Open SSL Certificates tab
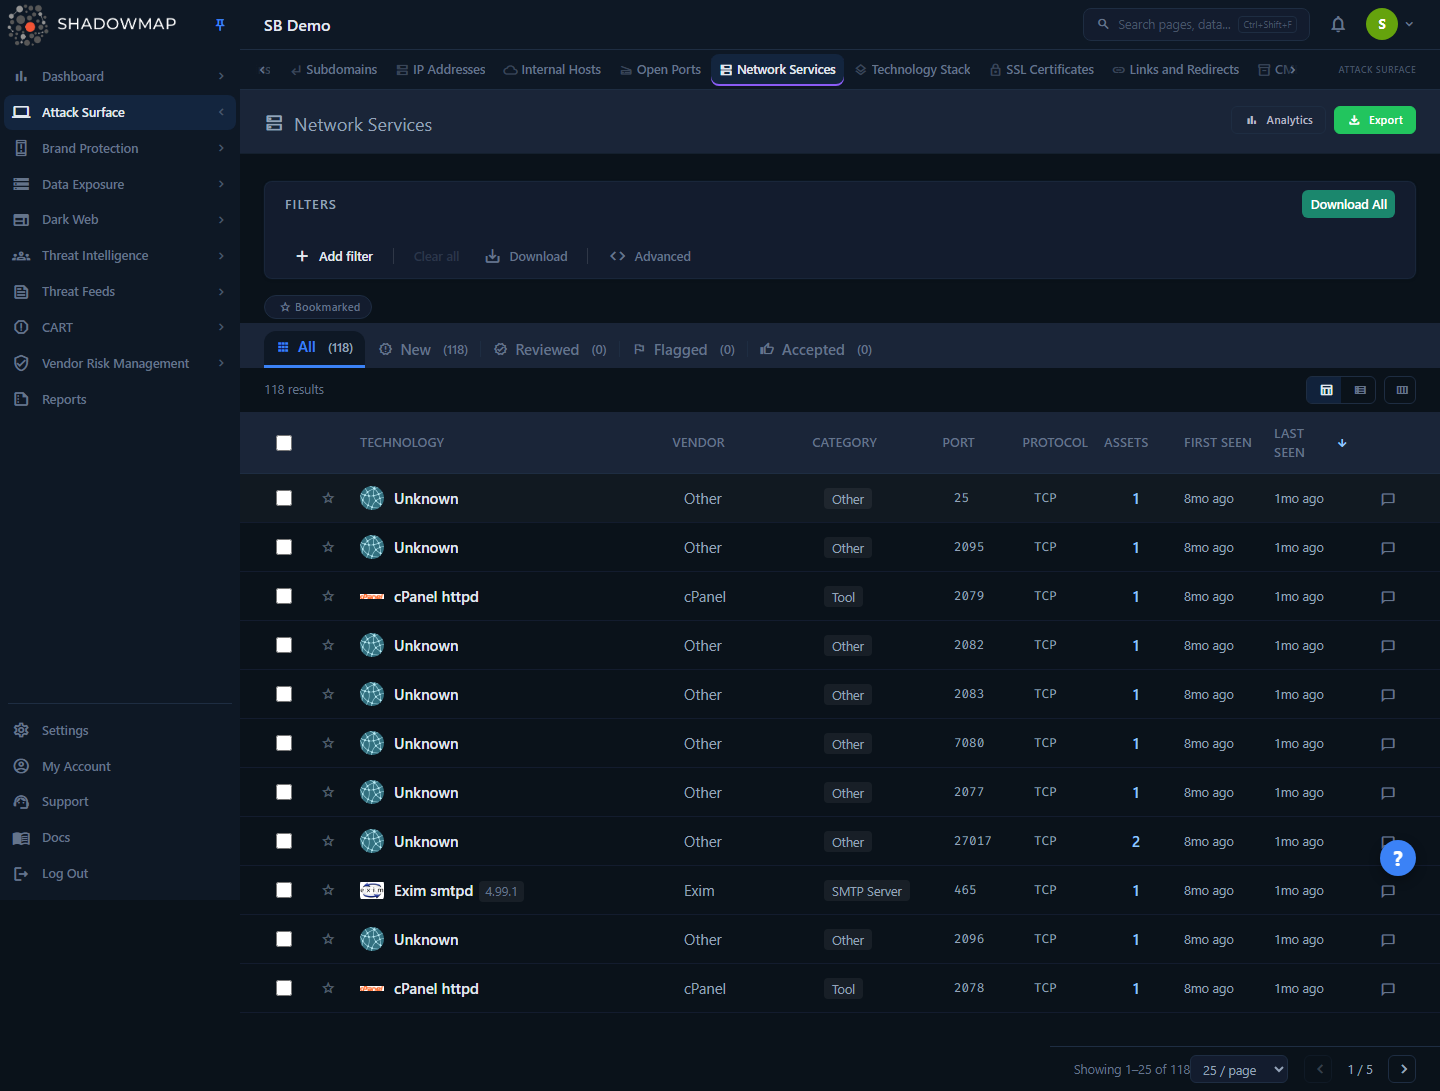The width and height of the screenshot is (1440, 1091). 1041,70
